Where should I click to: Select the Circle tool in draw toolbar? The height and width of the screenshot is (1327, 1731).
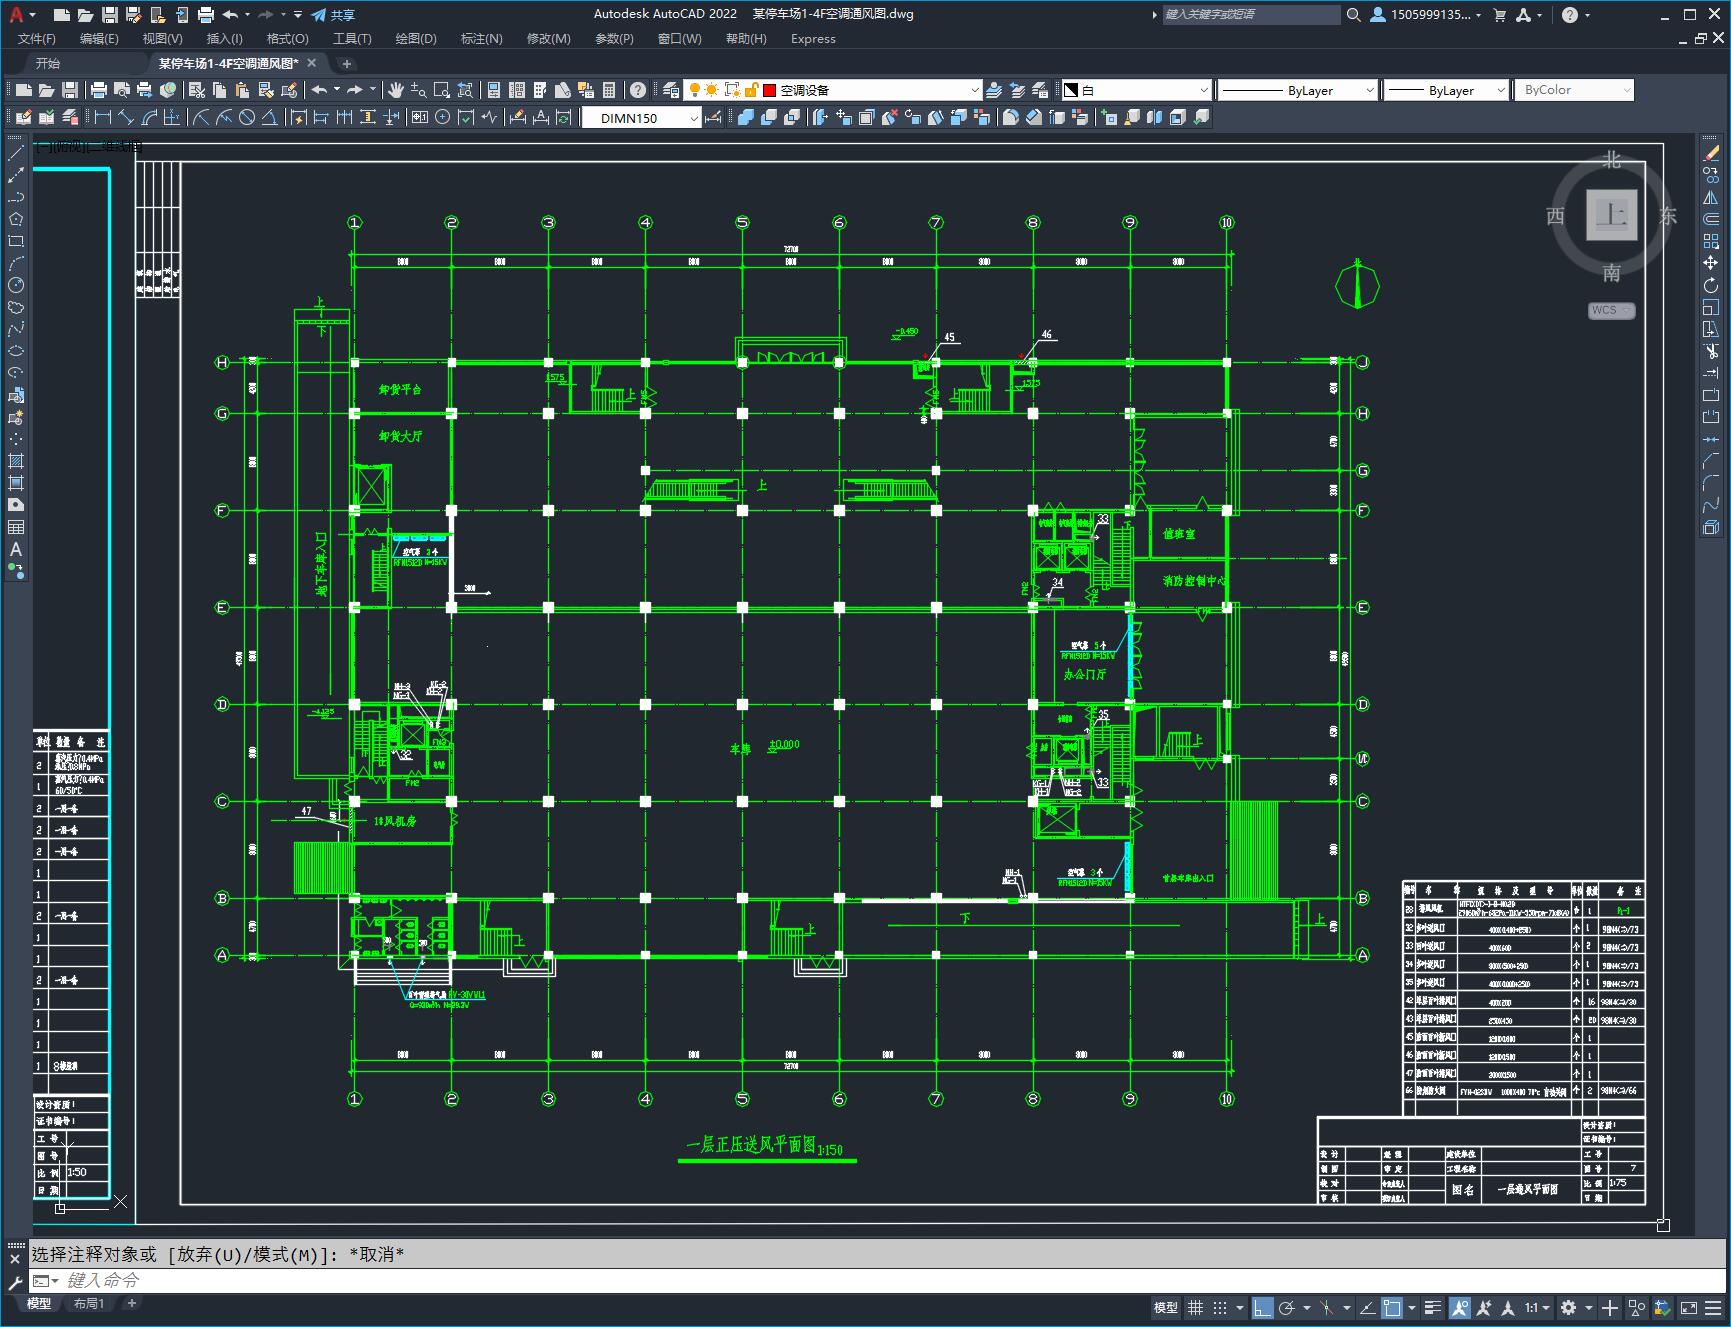coord(16,285)
